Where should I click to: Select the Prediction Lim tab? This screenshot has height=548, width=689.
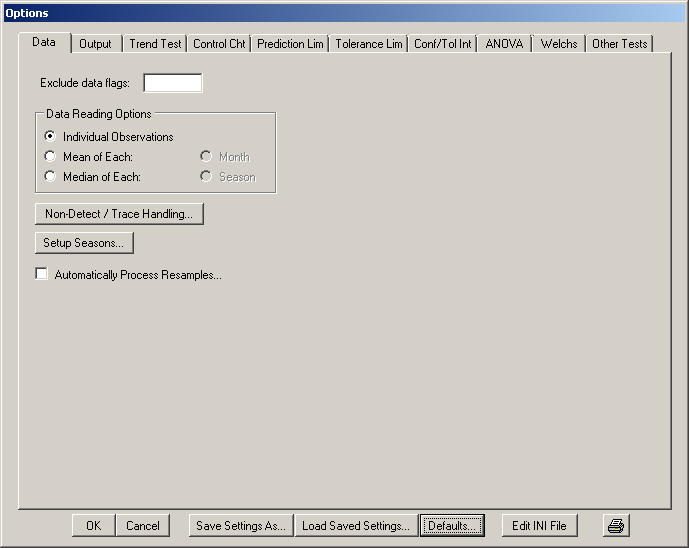click(x=290, y=44)
